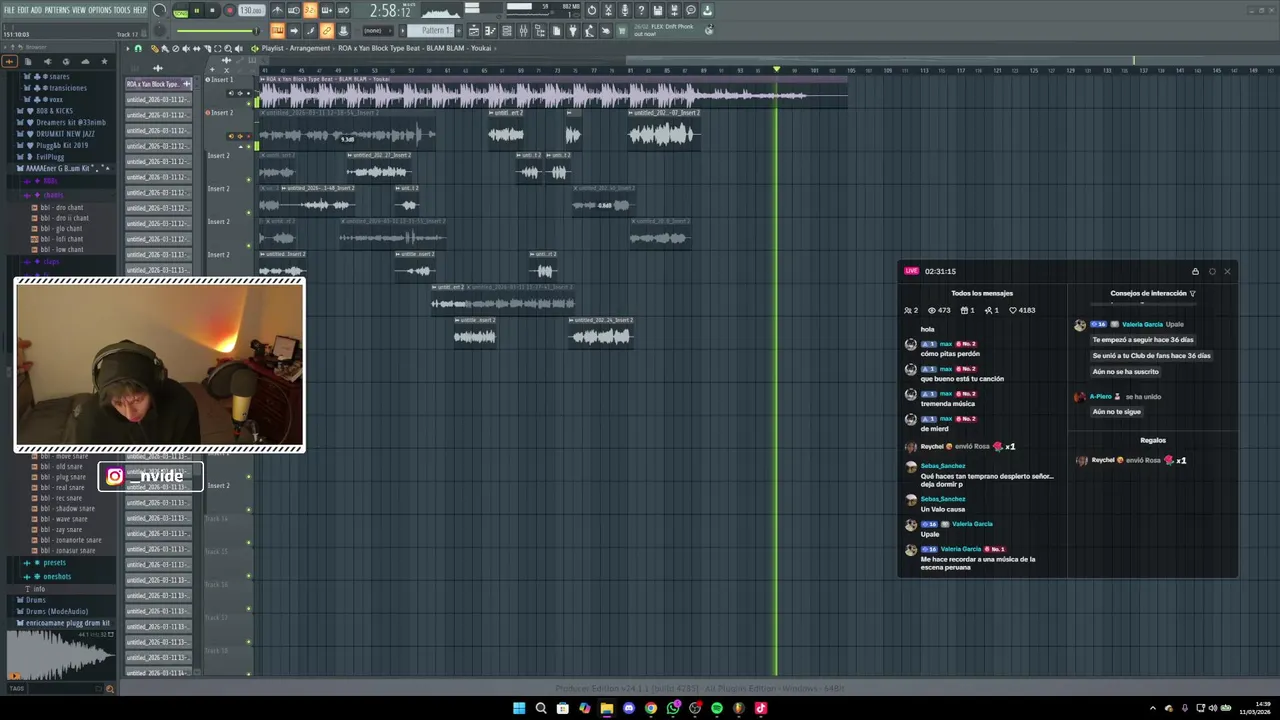Viewport: 1280px width, 720px height.
Task: Click the undo history icon in top toolbar
Action: [x=592, y=11]
